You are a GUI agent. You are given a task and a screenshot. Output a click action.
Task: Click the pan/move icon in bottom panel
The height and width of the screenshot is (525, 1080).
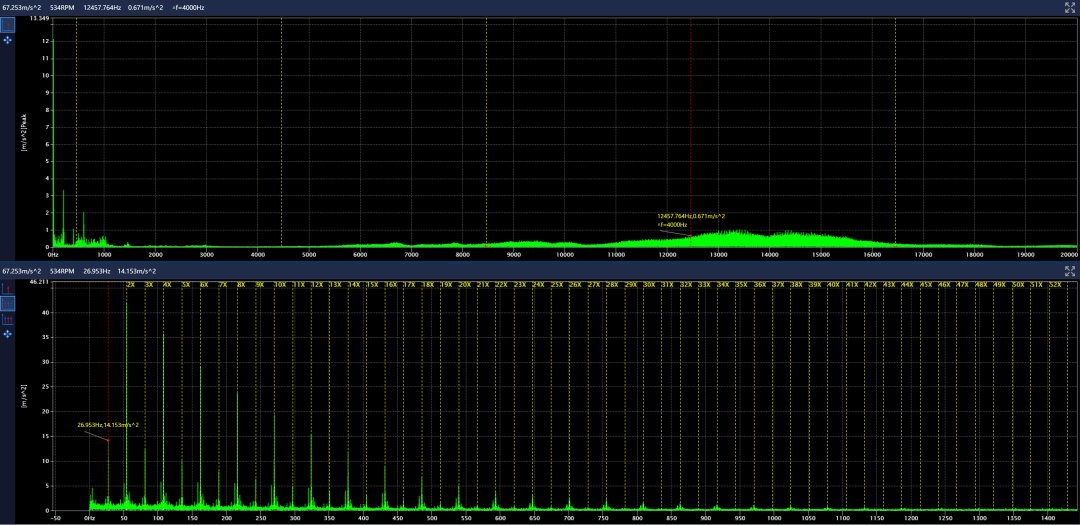point(8,333)
